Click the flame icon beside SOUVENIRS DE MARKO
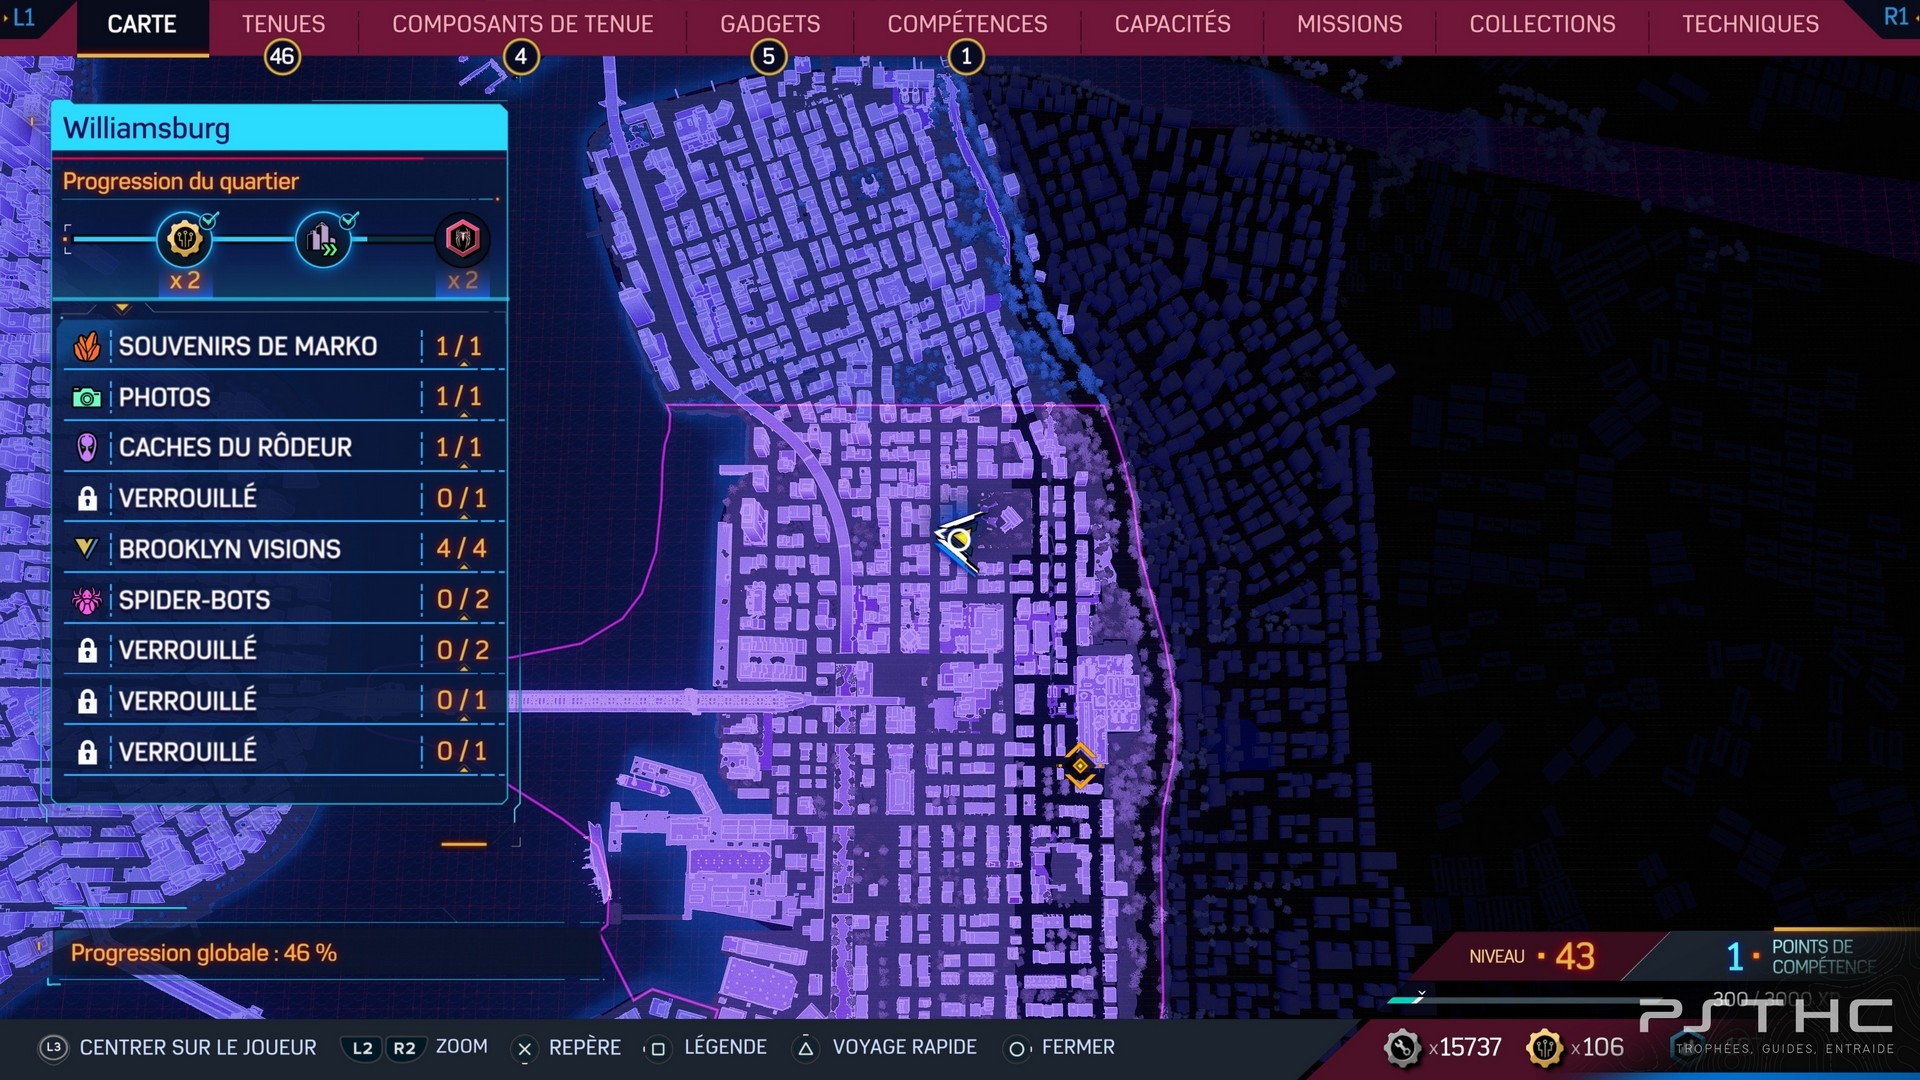 pyautogui.click(x=87, y=346)
